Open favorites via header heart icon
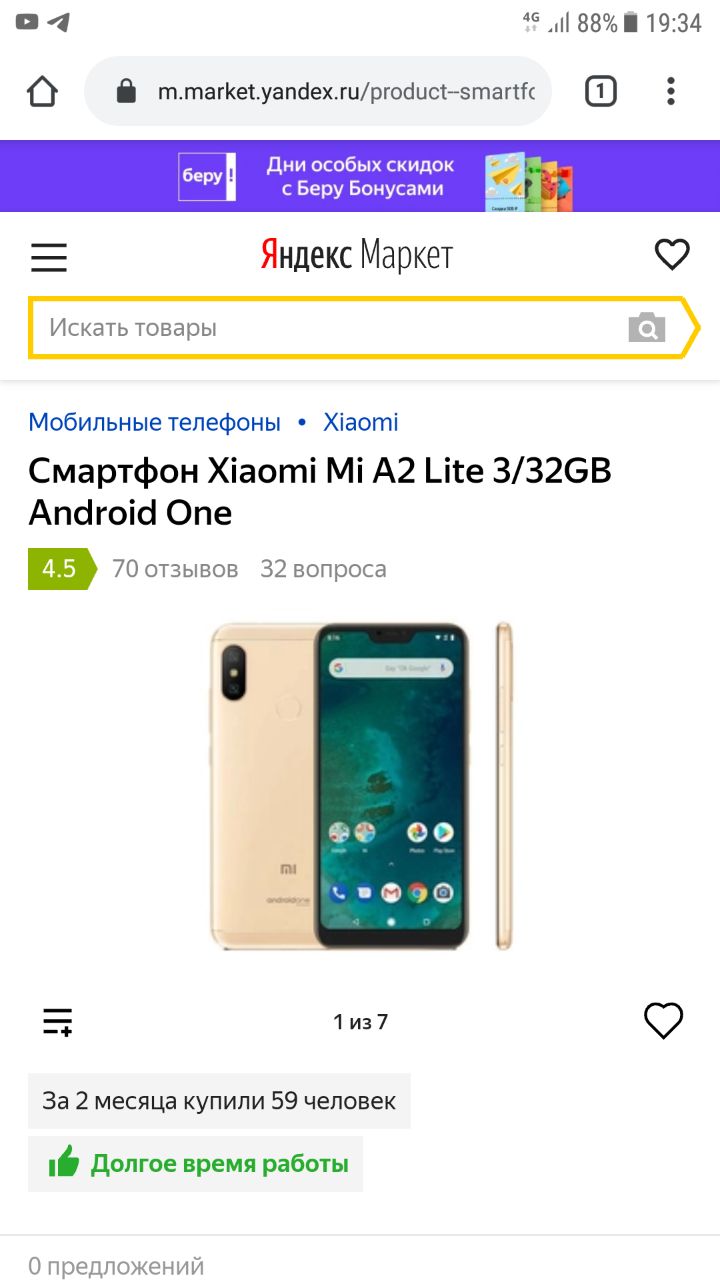Viewport: 720px width, 1280px height. tap(672, 255)
